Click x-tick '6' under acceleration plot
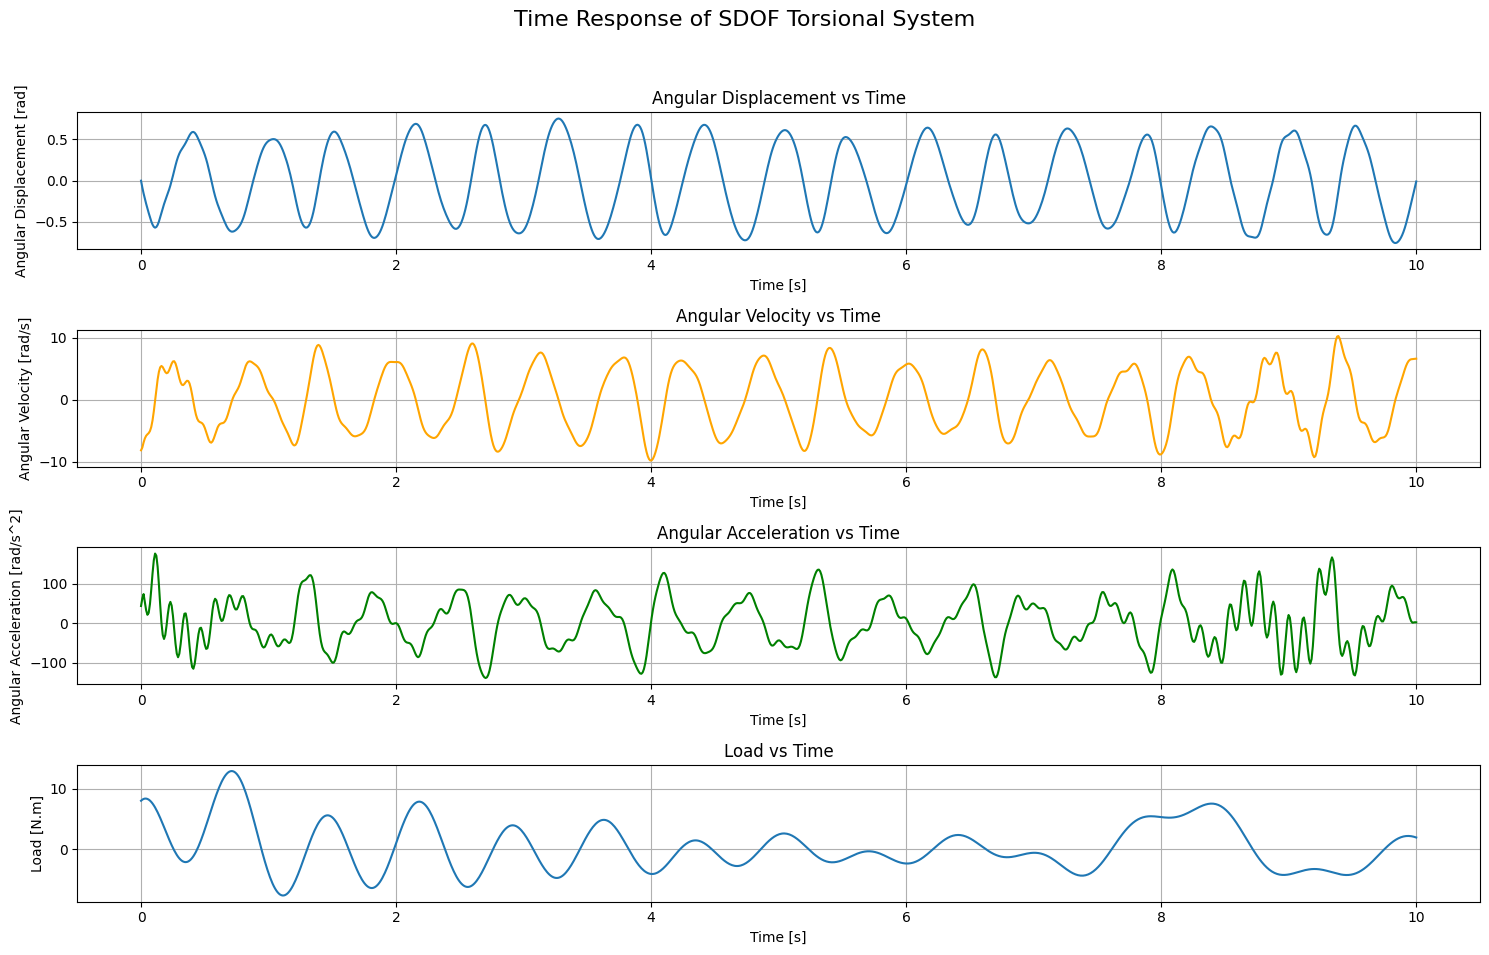Viewport: 1489px width, 955px height. (x=906, y=700)
